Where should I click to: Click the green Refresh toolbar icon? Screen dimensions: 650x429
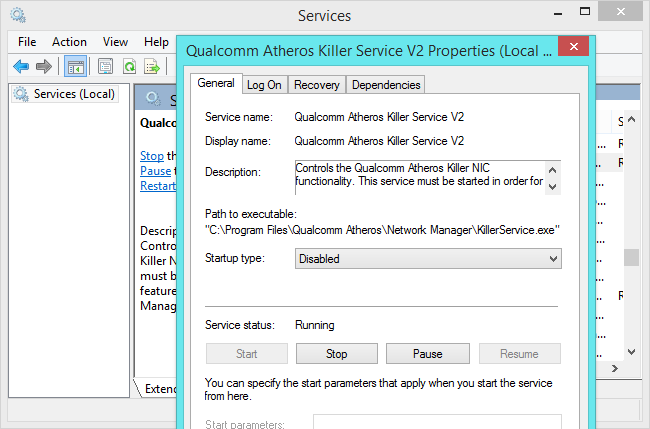coord(129,66)
